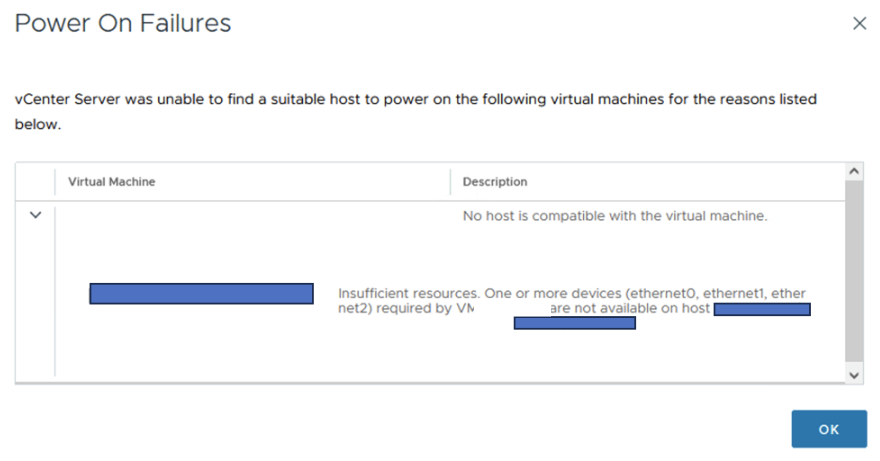This screenshot has height=461, width=880.
Task: Select the redacted virtual machine name bar
Action: pos(201,293)
